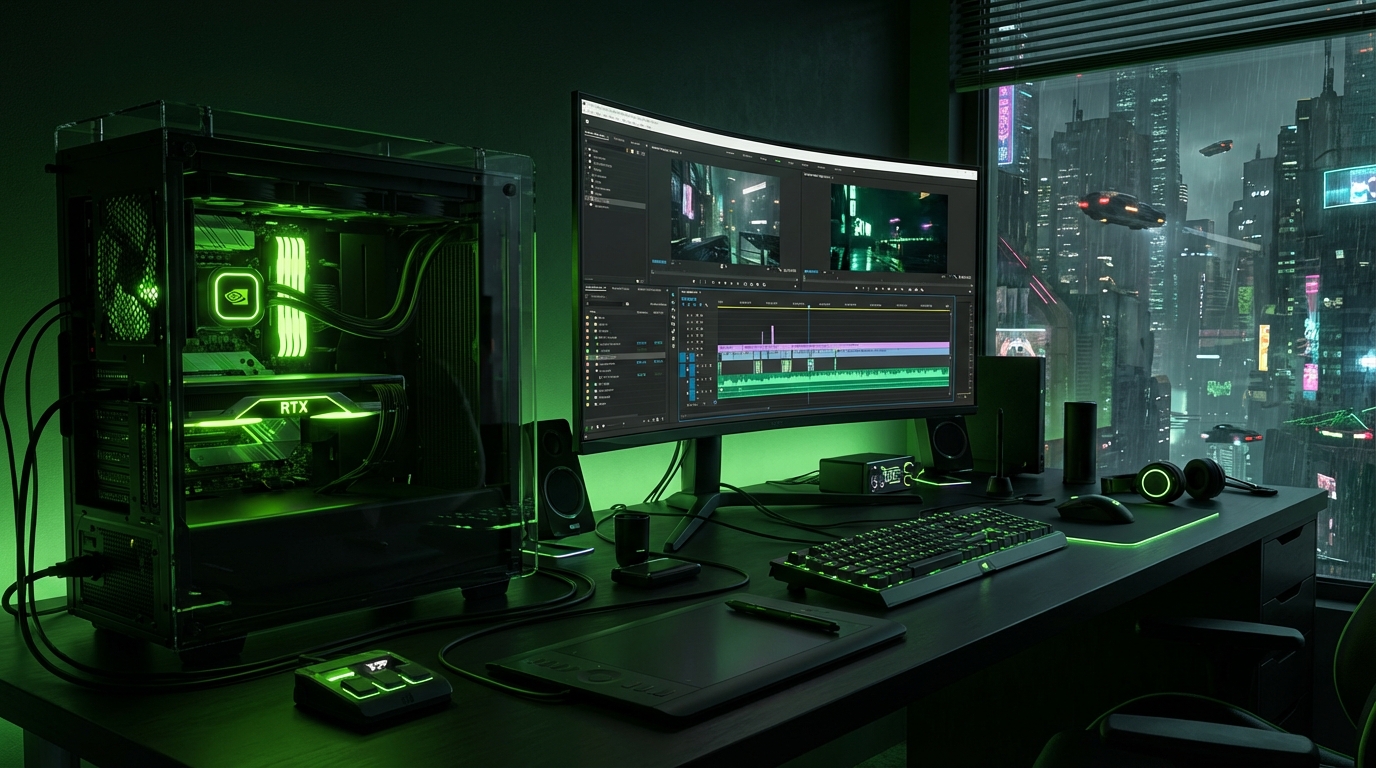Click the zoom slider at the bottom of the timeline
The height and width of the screenshot is (768, 1376).
click(x=768, y=407)
